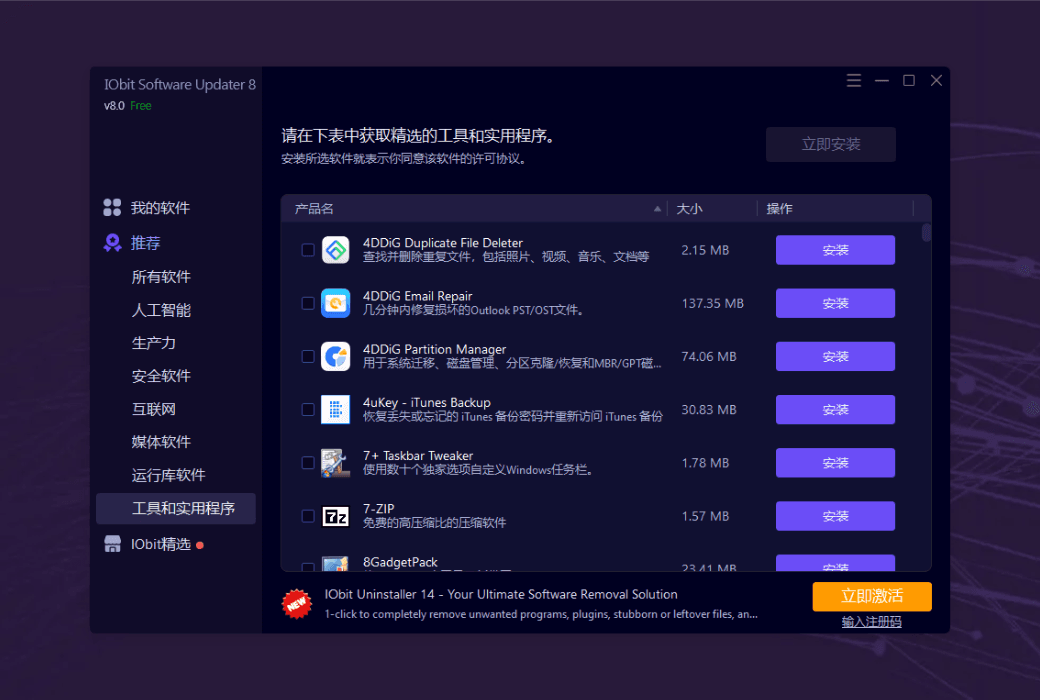Select 运行库软件 category
Viewport: 1040px width, 700px height.
[168, 475]
